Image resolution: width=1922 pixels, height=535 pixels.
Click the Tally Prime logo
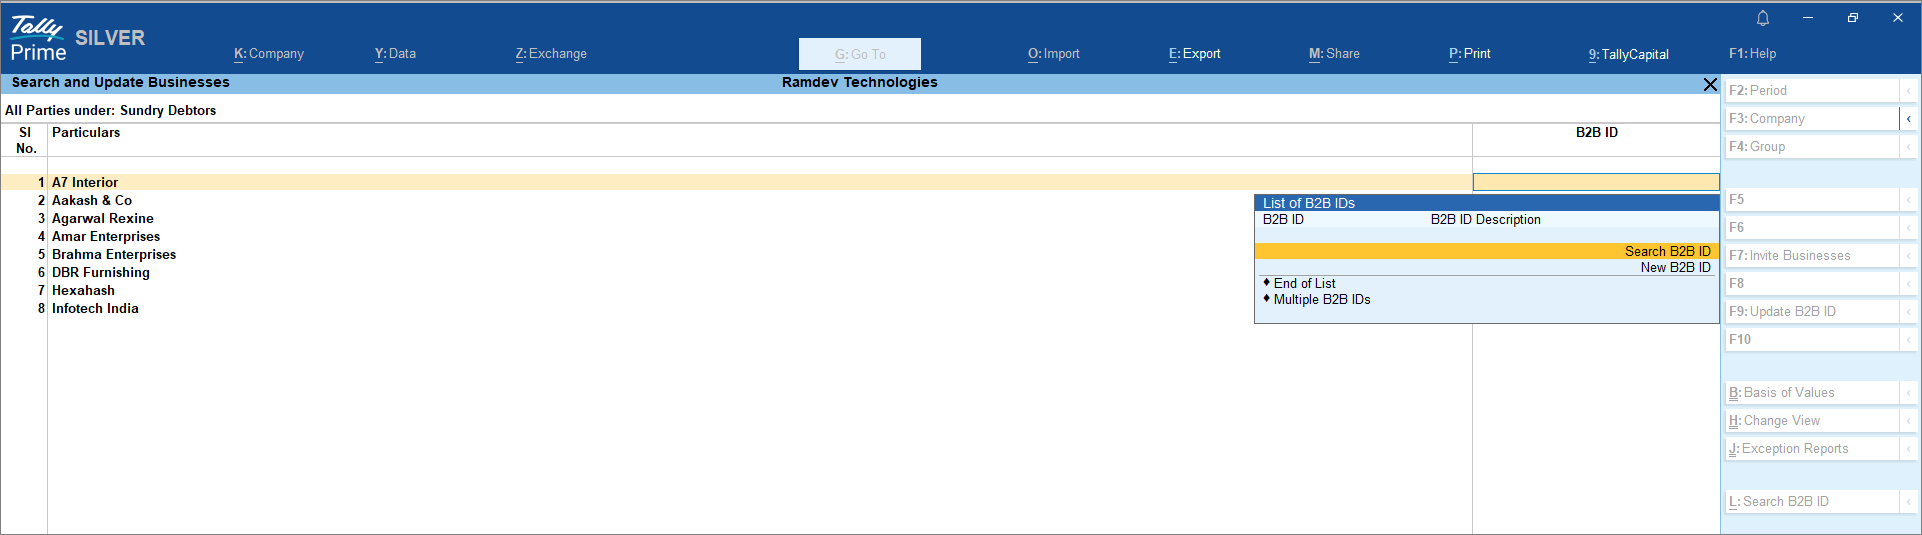point(38,39)
